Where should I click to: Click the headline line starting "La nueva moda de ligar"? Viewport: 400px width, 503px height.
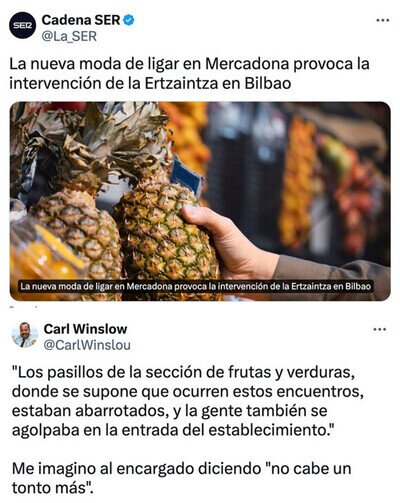pos(189,64)
